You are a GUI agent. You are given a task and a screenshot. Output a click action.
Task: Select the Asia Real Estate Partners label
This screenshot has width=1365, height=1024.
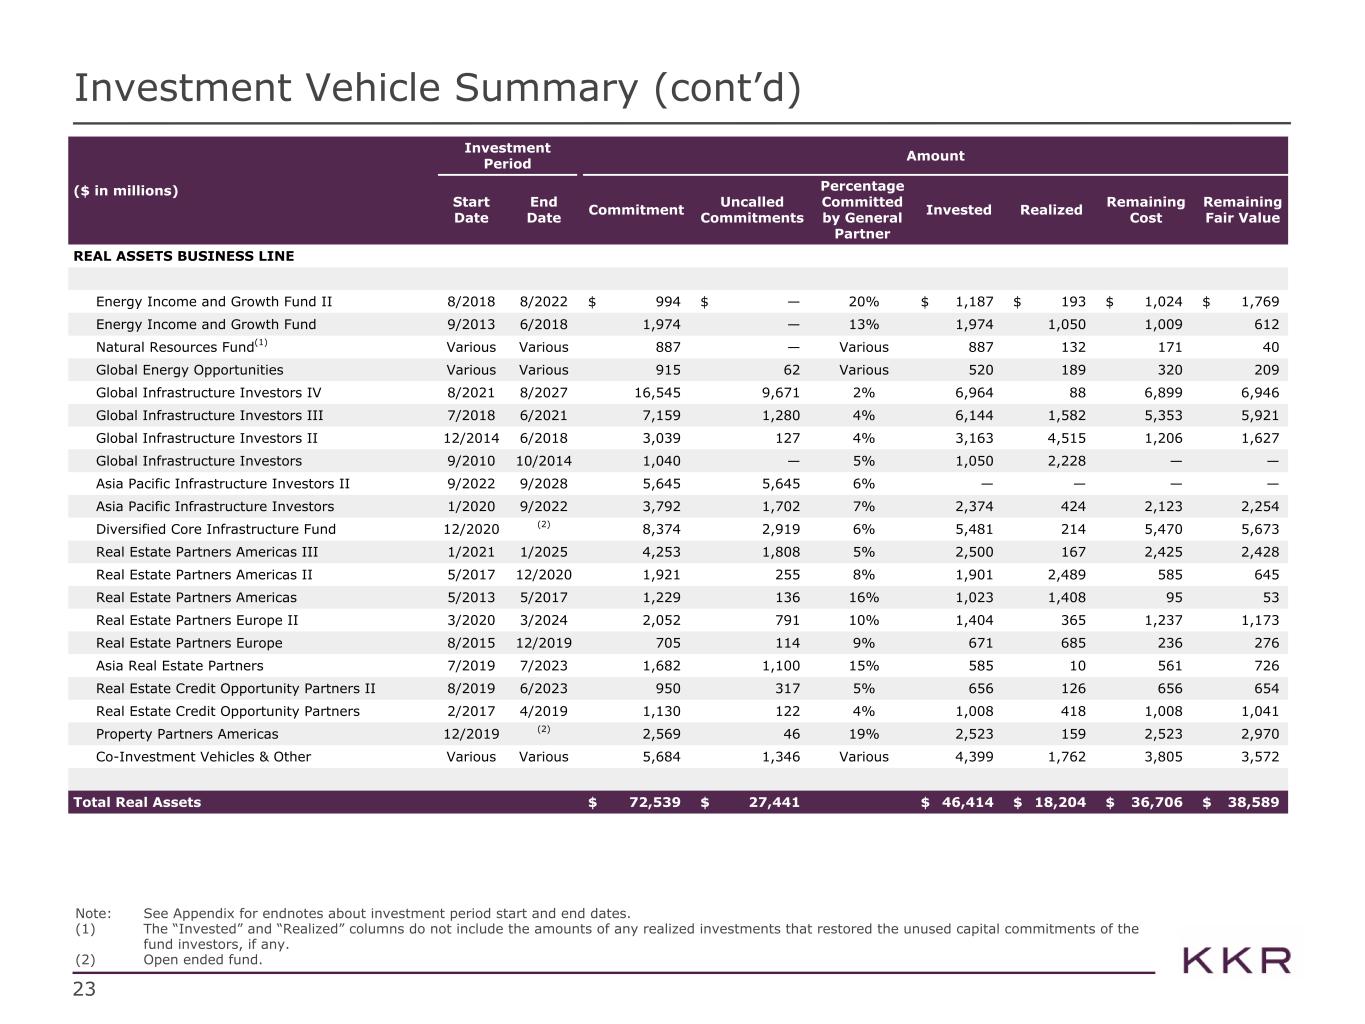click(180, 666)
